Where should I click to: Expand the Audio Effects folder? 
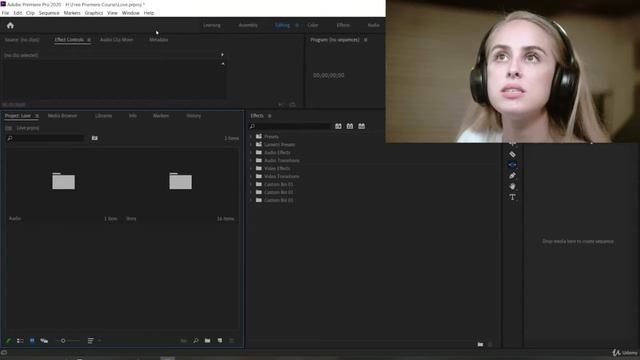coord(251,153)
